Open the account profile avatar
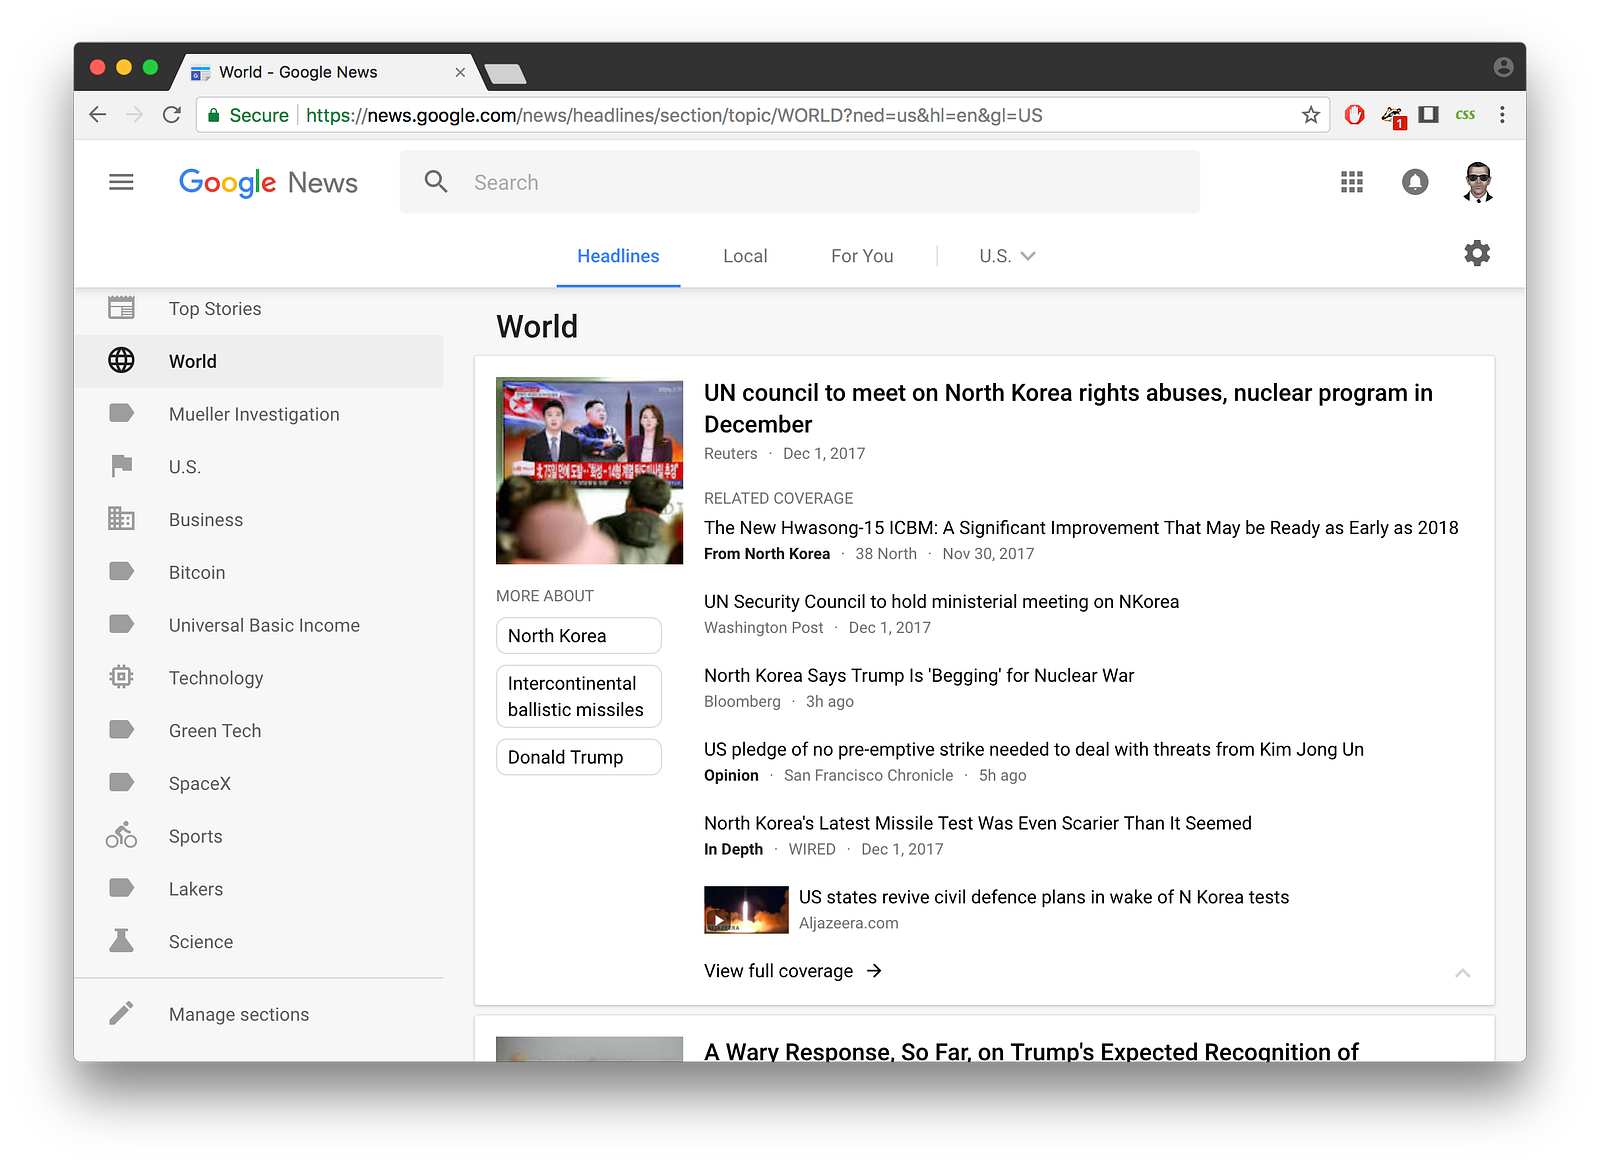 click(x=1478, y=182)
